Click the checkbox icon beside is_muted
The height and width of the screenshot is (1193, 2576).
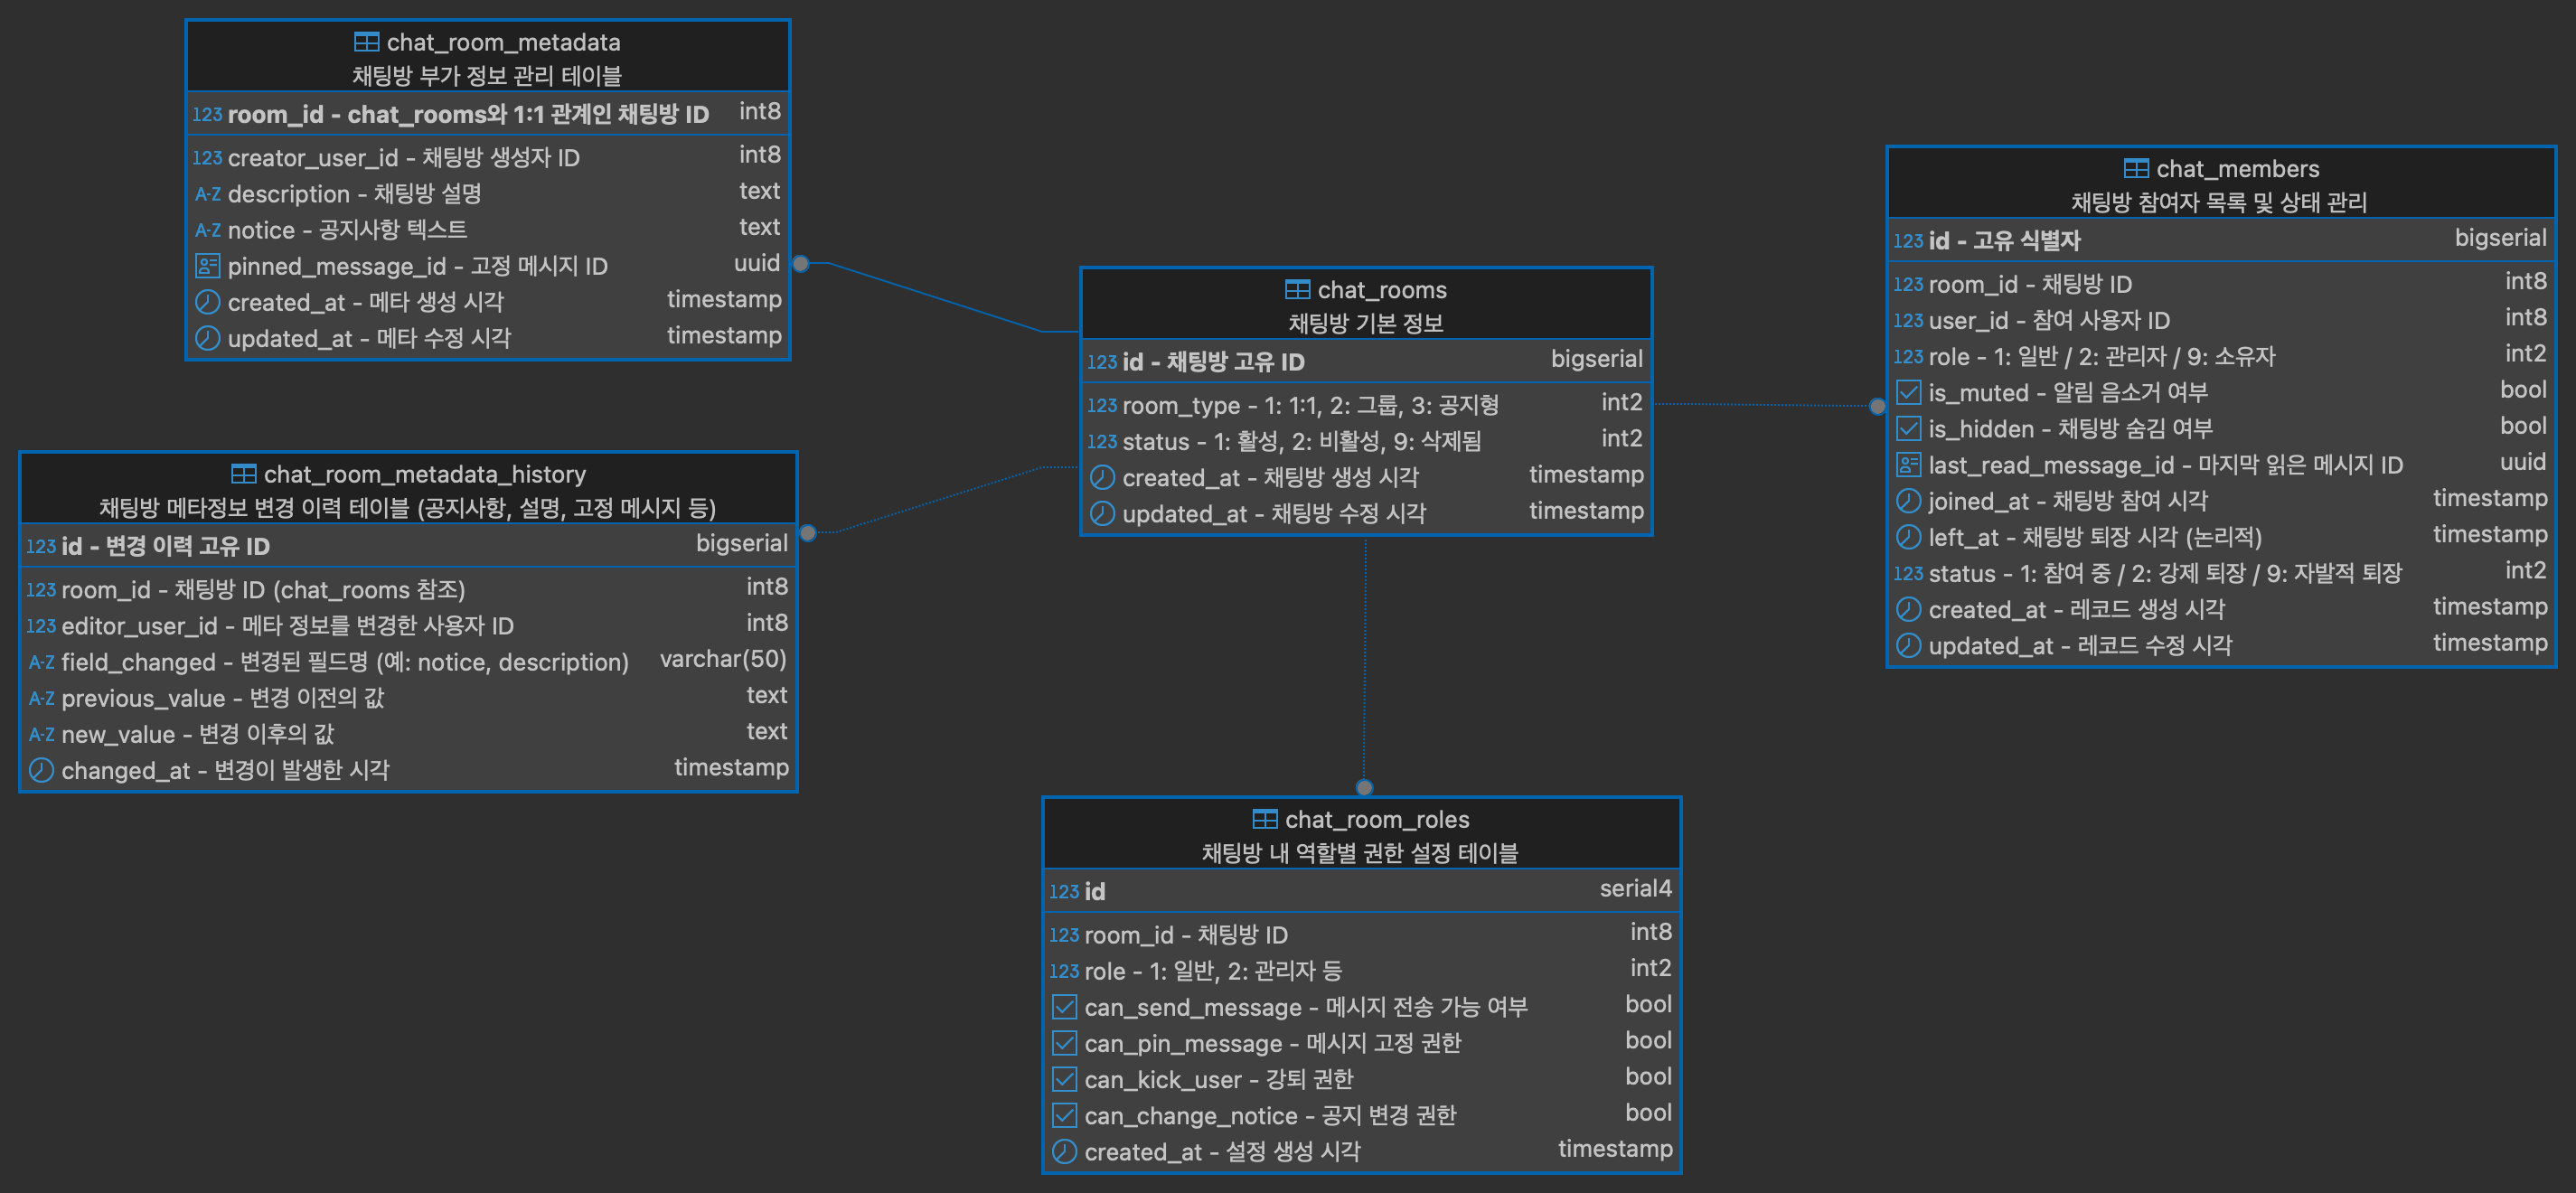tap(1908, 392)
